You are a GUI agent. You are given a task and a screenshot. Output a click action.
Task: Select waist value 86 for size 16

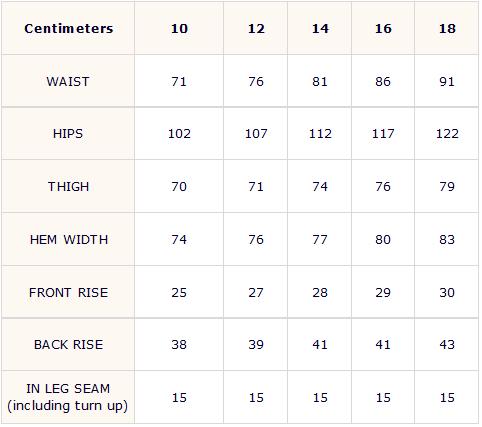click(383, 82)
